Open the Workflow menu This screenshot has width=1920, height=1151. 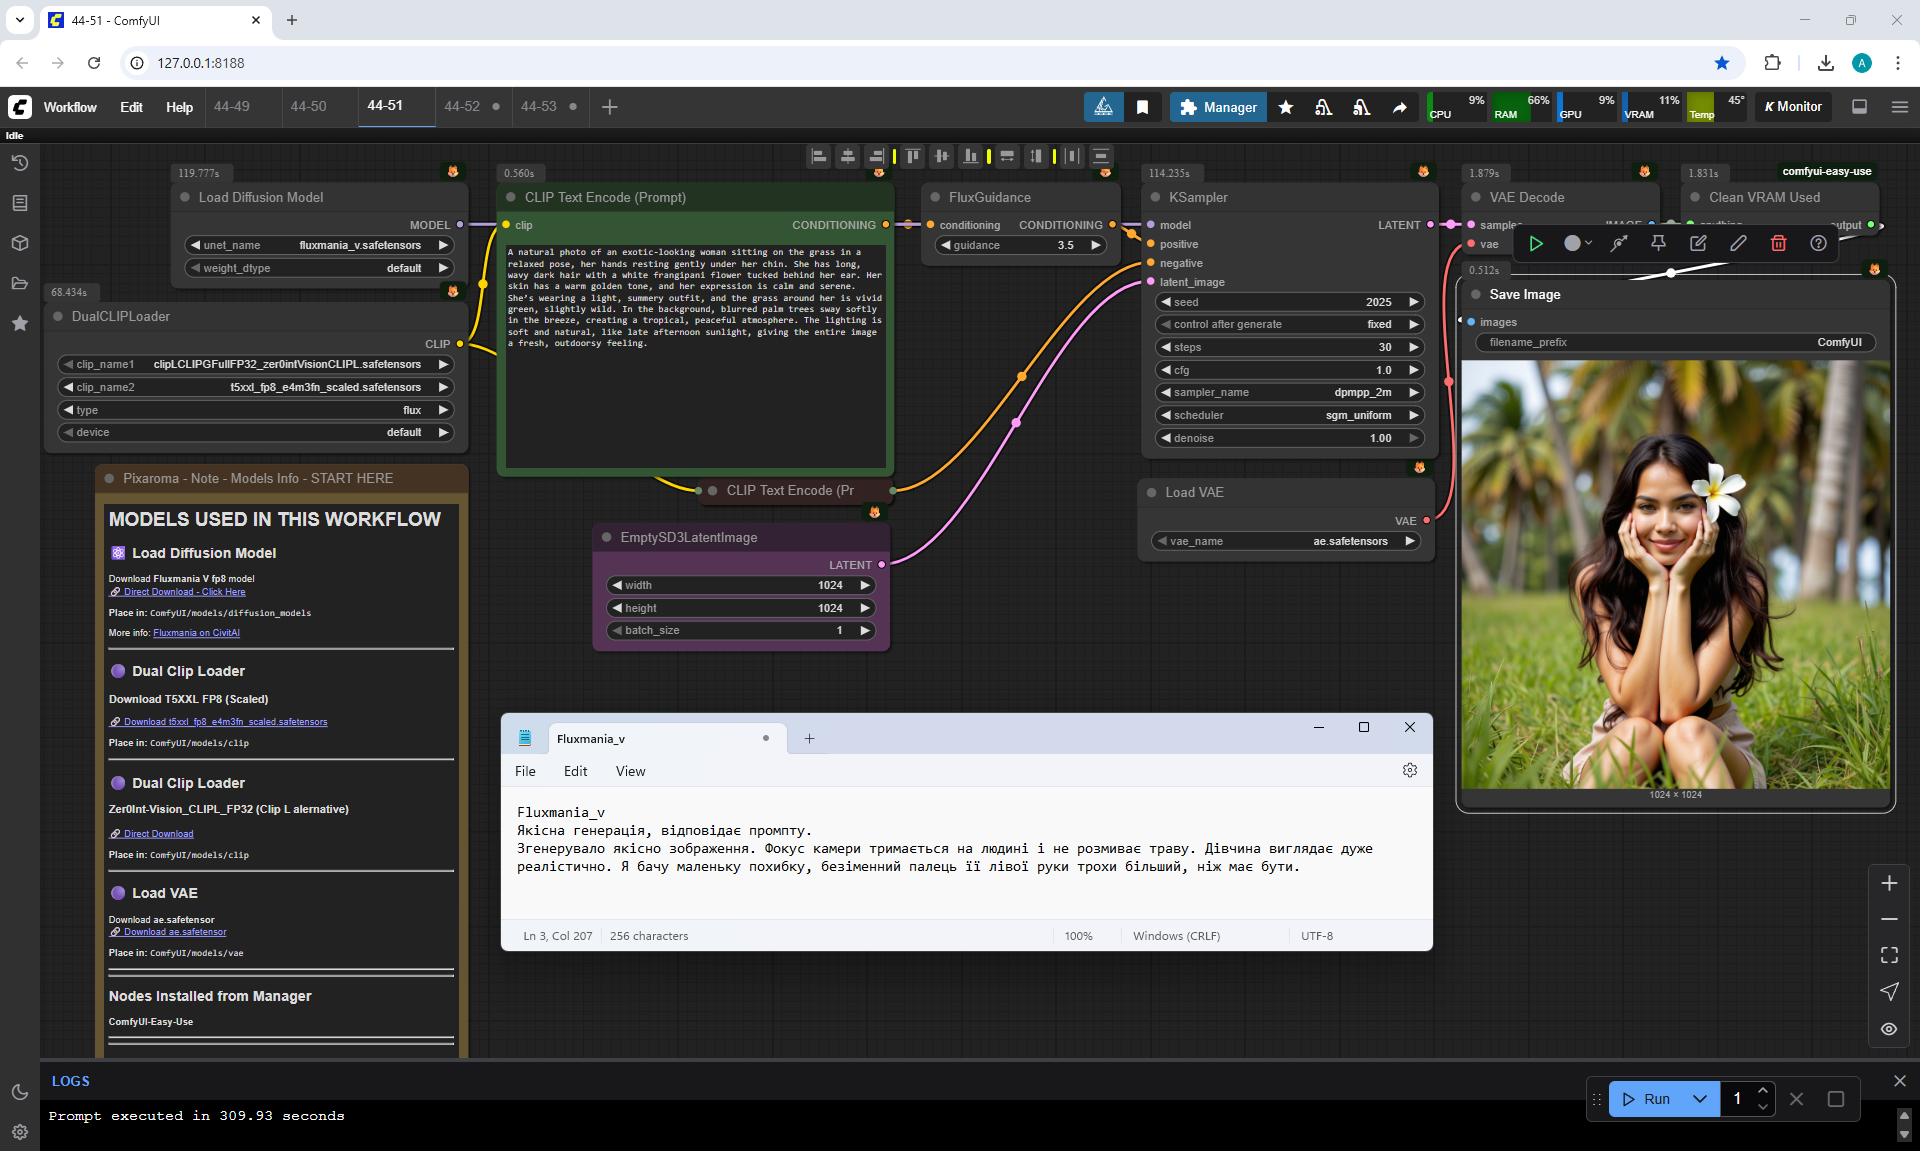[70, 107]
